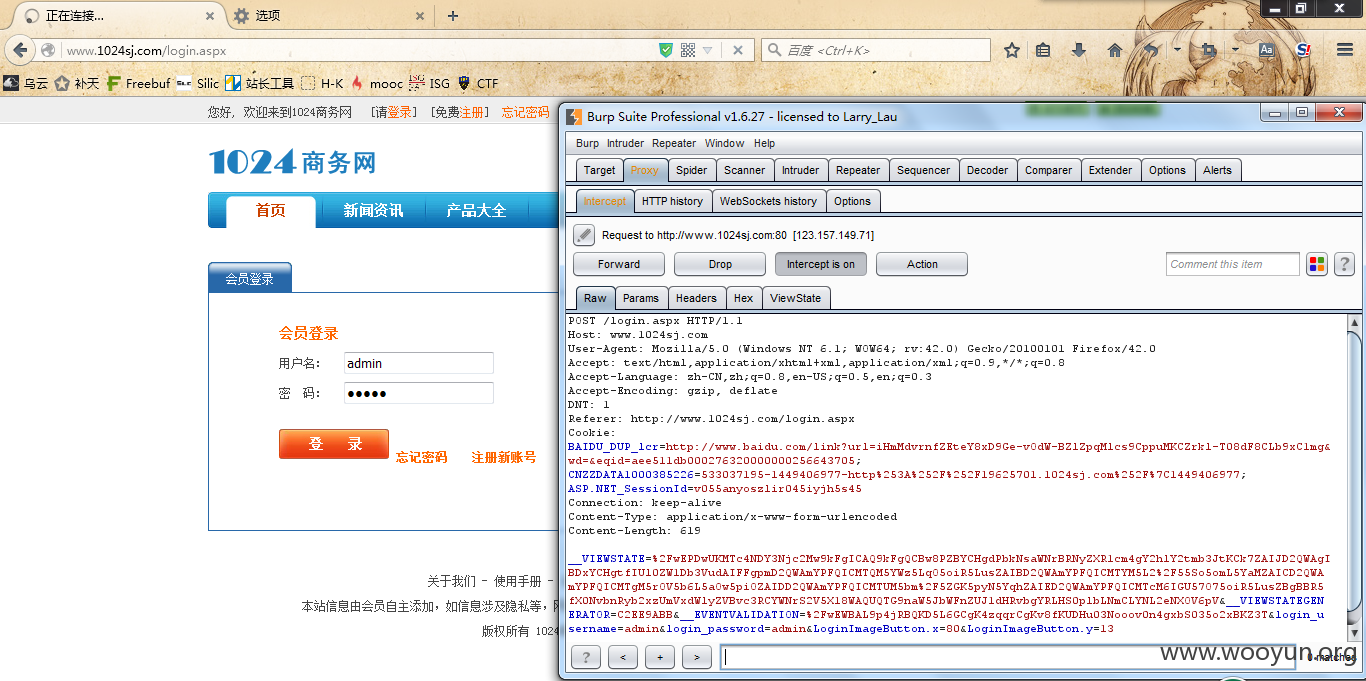Open the HTTP history sub-tab

click(x=672, y=201)
